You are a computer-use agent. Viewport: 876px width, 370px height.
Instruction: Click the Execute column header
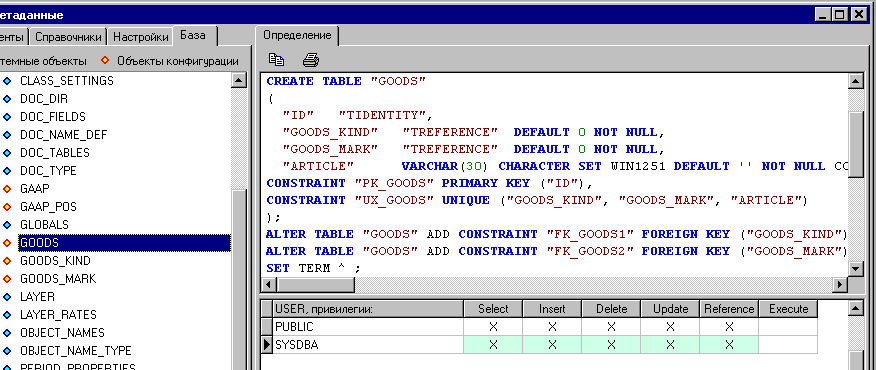(x=788, y=309)
